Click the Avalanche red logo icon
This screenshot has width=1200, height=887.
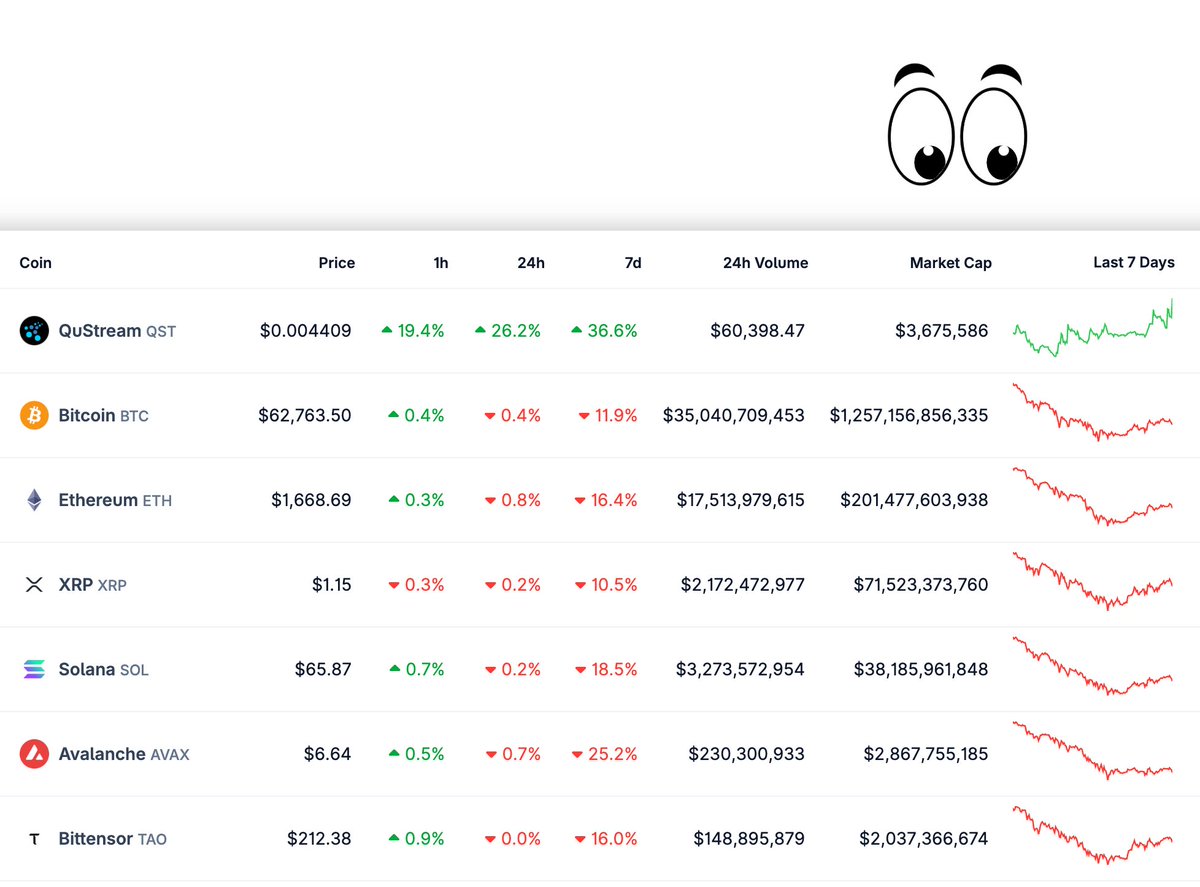pos(34,754)
